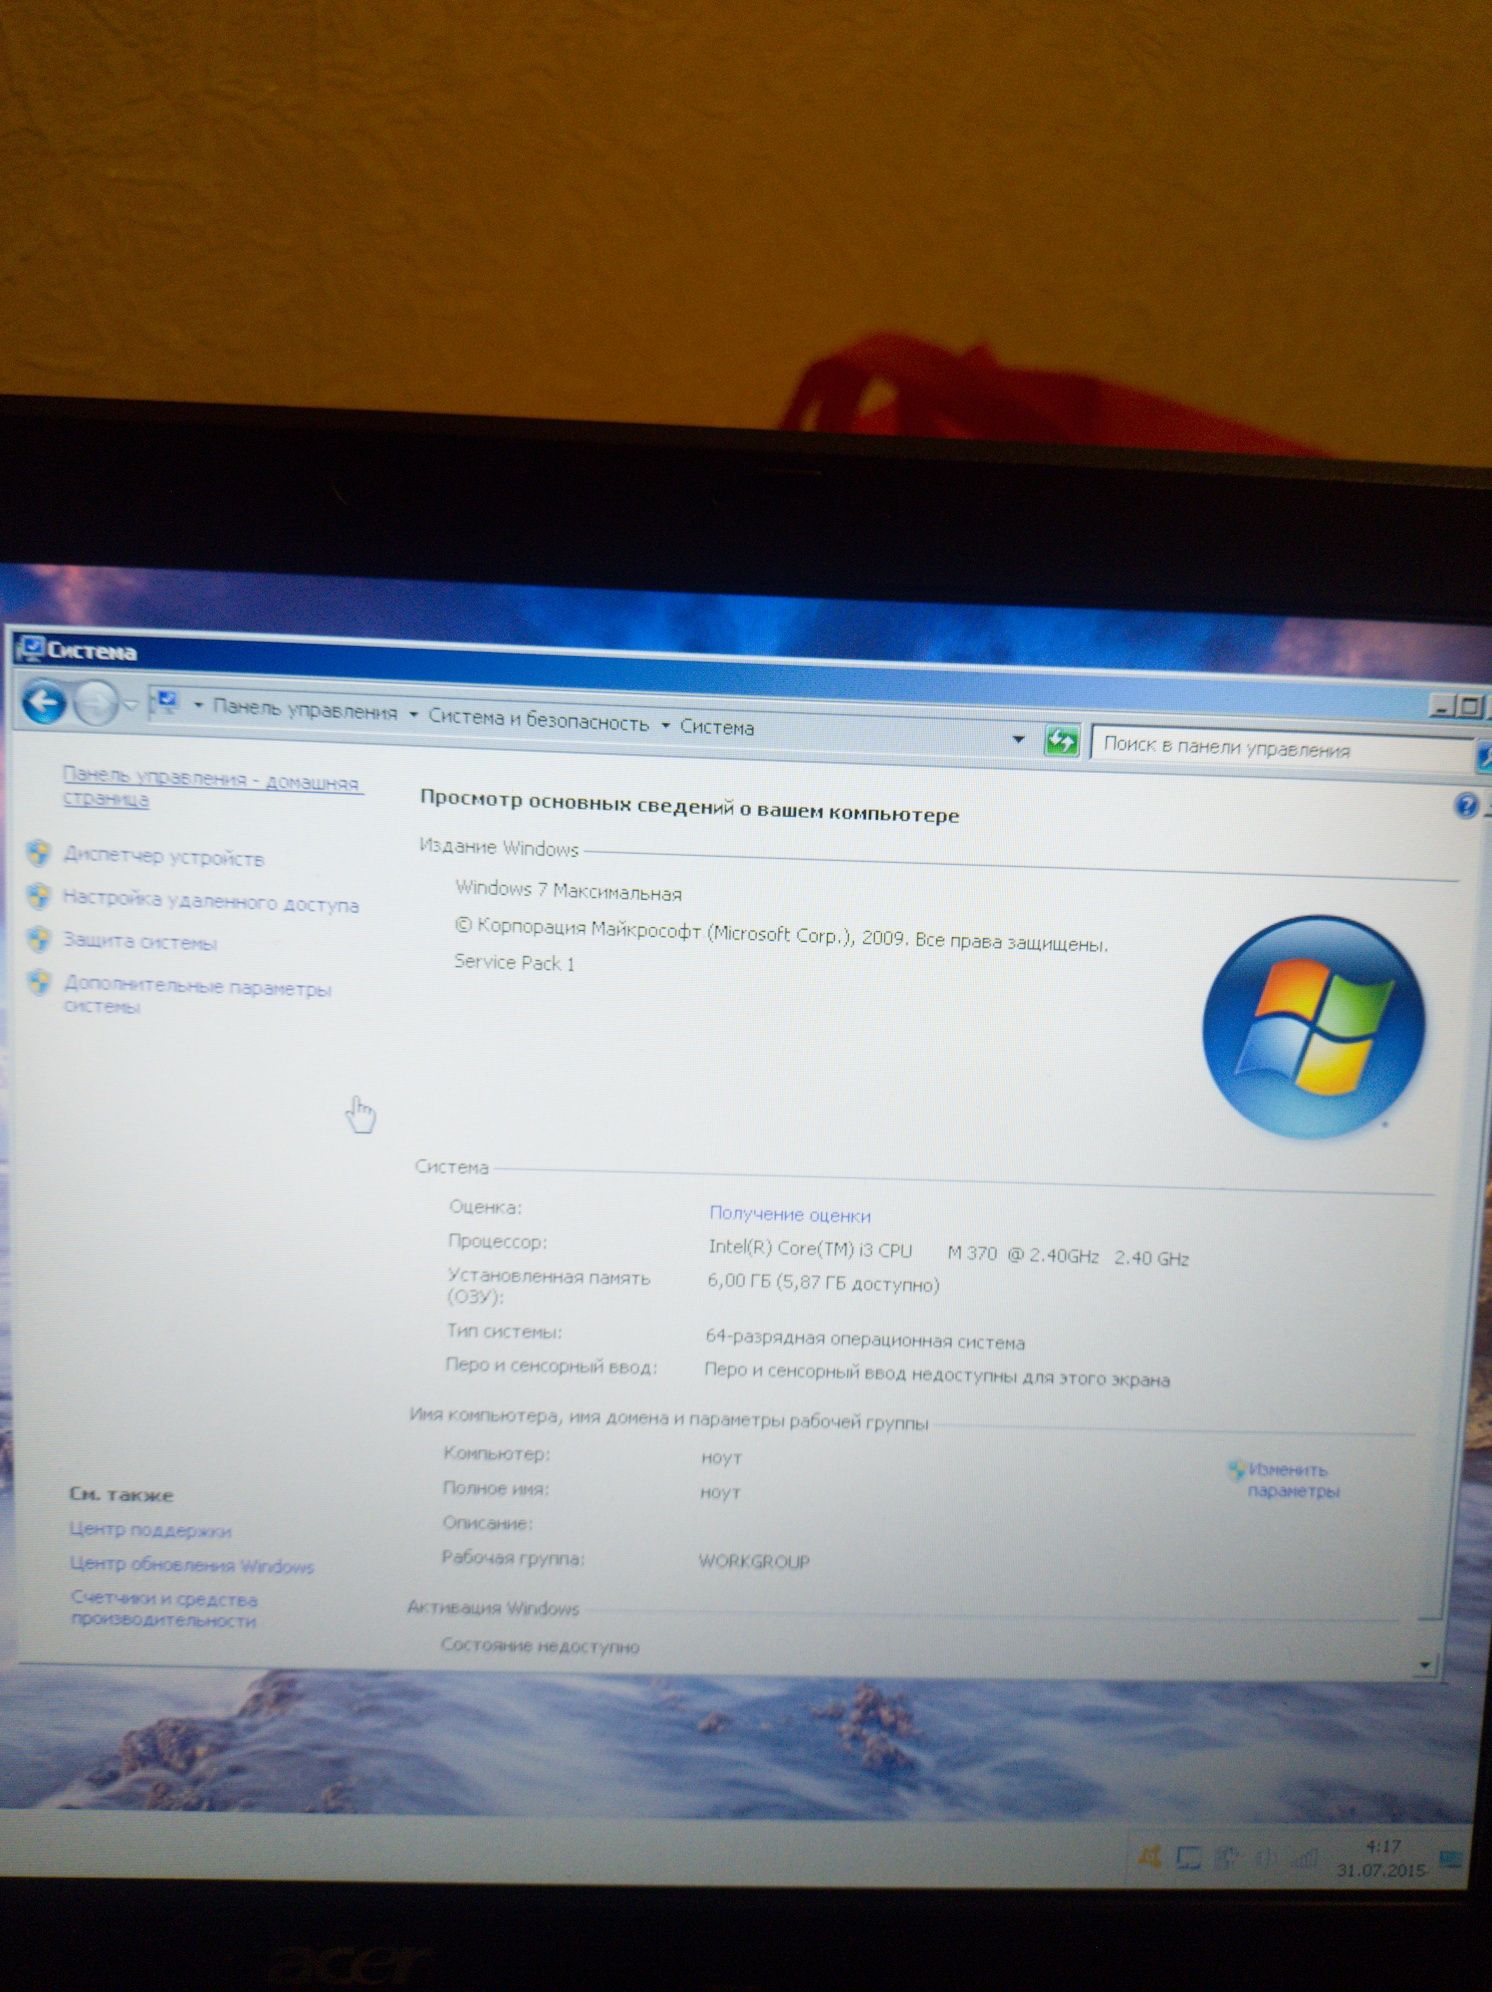Select the Service Pack 1 text
The image size is (1492, 1992).
click(514, 962)
